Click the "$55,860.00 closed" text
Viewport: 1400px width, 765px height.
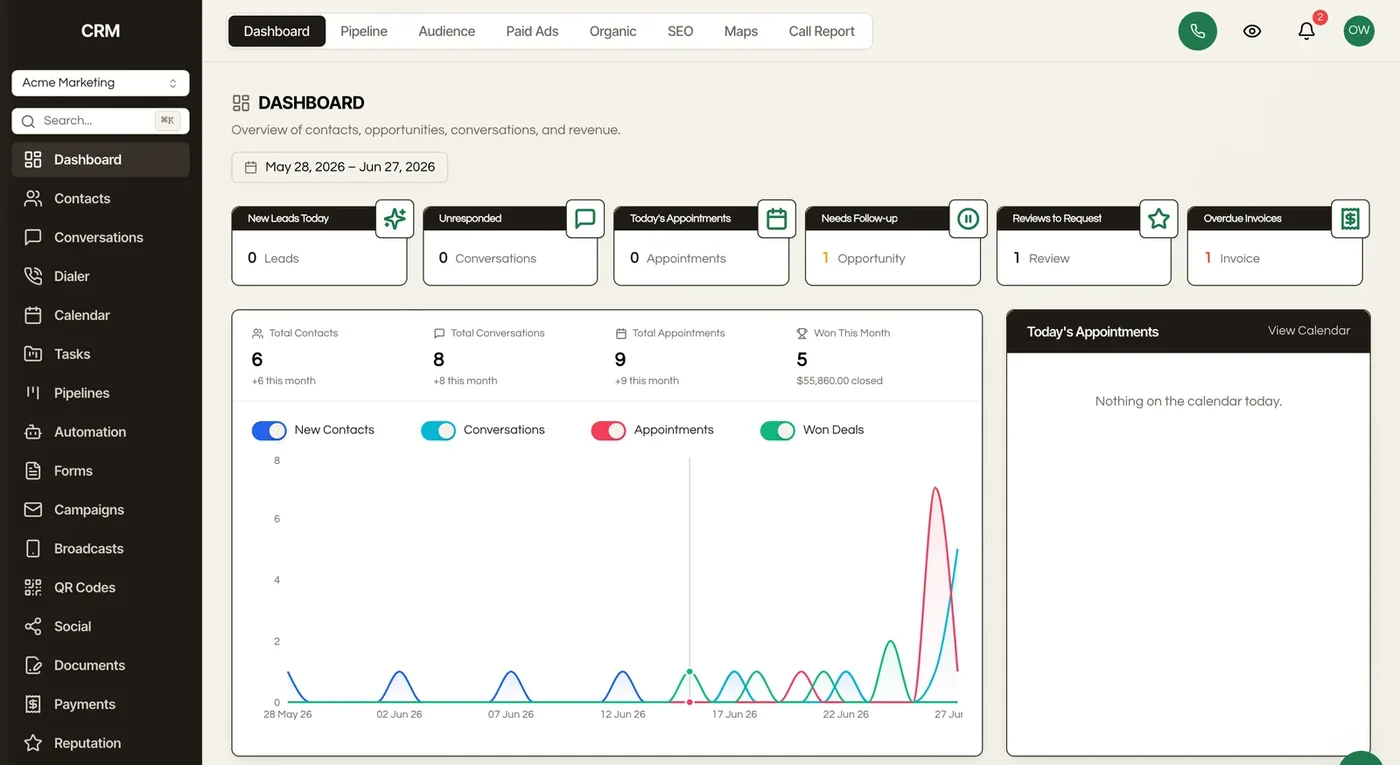(839, 381)
